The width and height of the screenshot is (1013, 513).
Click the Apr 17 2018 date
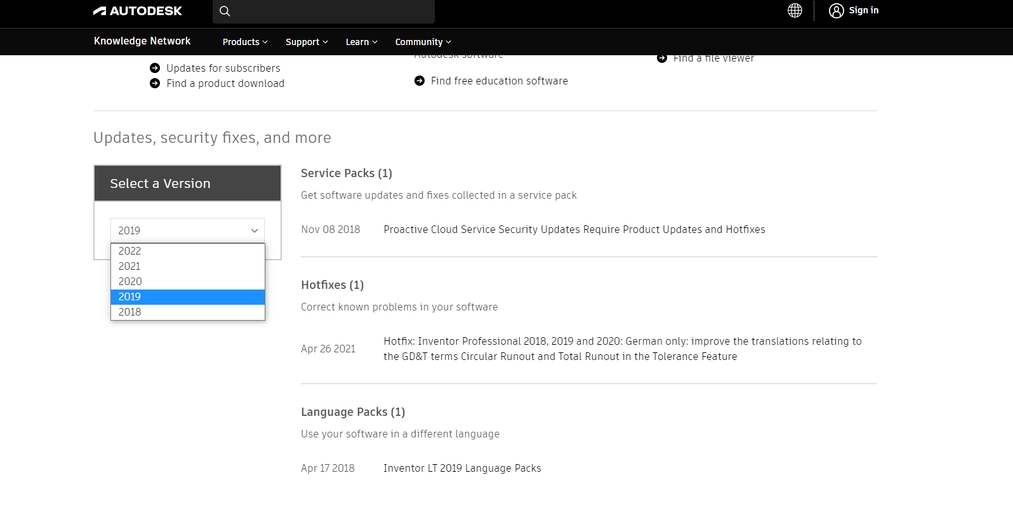point(328,468)
